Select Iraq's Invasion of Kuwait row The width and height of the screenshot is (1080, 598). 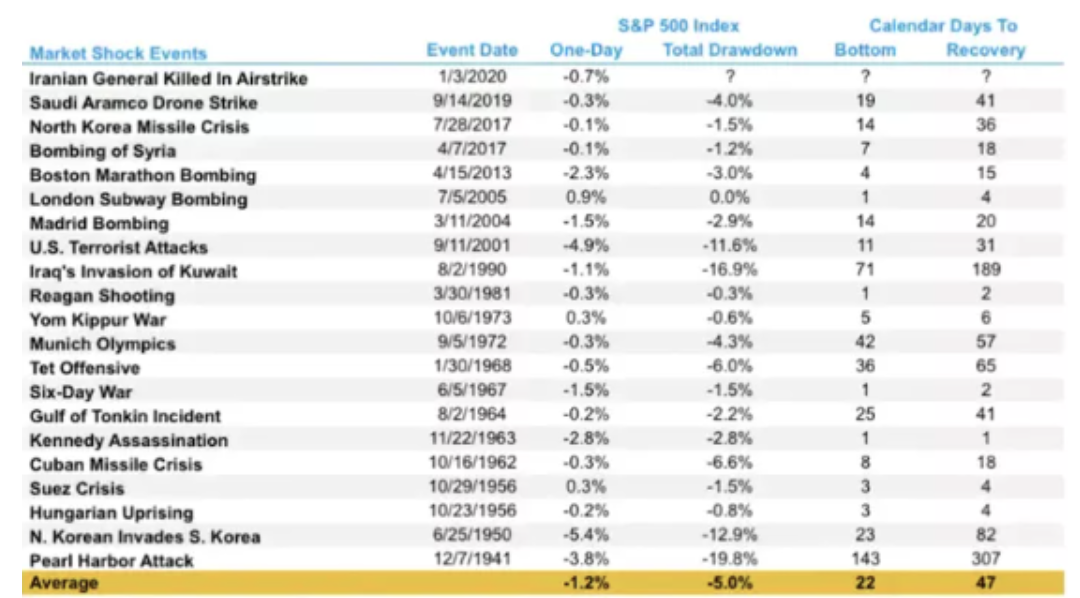tap(133, 271)
